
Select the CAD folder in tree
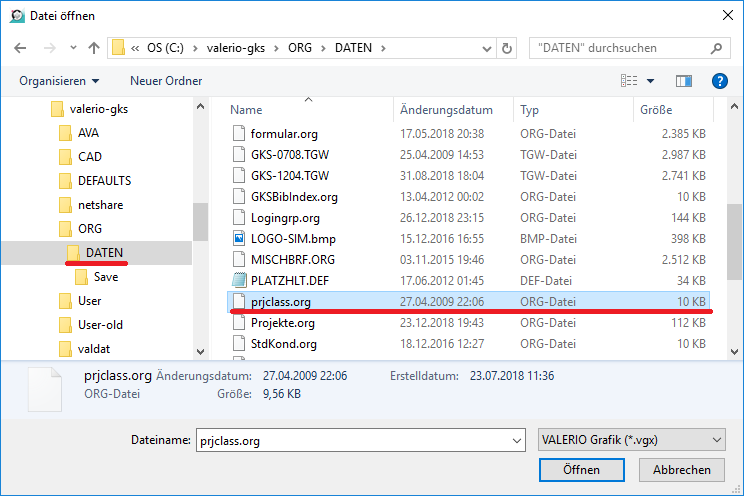(89, 156)
